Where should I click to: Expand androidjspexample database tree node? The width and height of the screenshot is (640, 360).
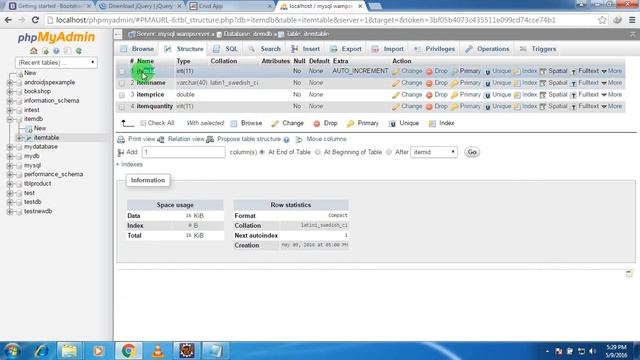(10, 82)
